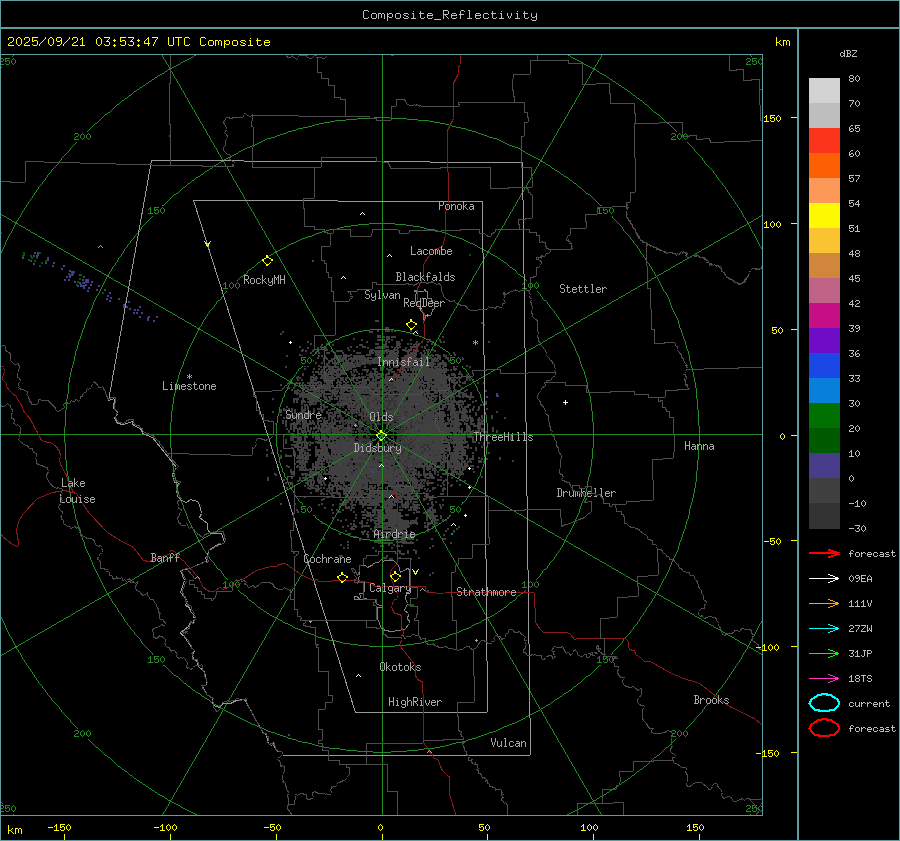Click the cyan current ellipse legend icon

tap(823, 703)
